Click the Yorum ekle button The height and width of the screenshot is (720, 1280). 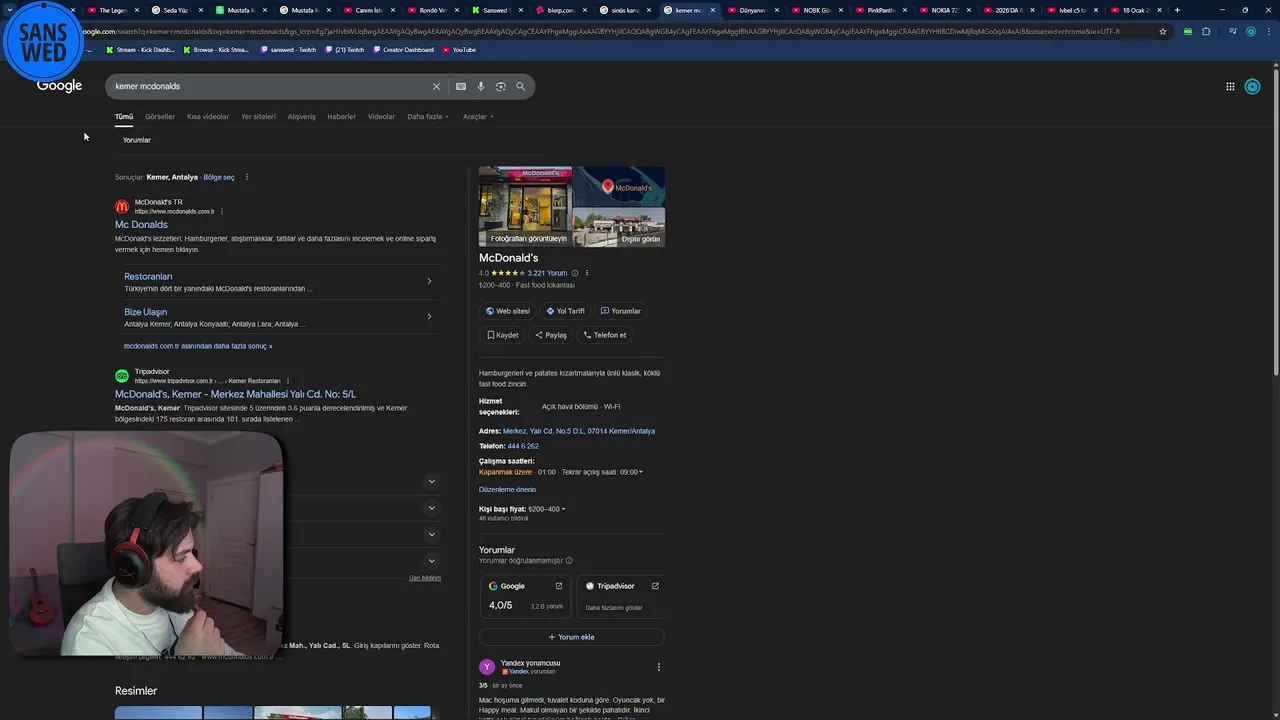coord(571,637)
